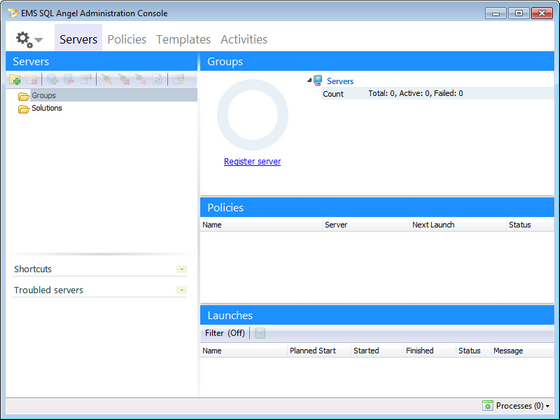Sort Policies by Next Launch column
The height and width of the screenshot is (420, 560).
[458, 225]
